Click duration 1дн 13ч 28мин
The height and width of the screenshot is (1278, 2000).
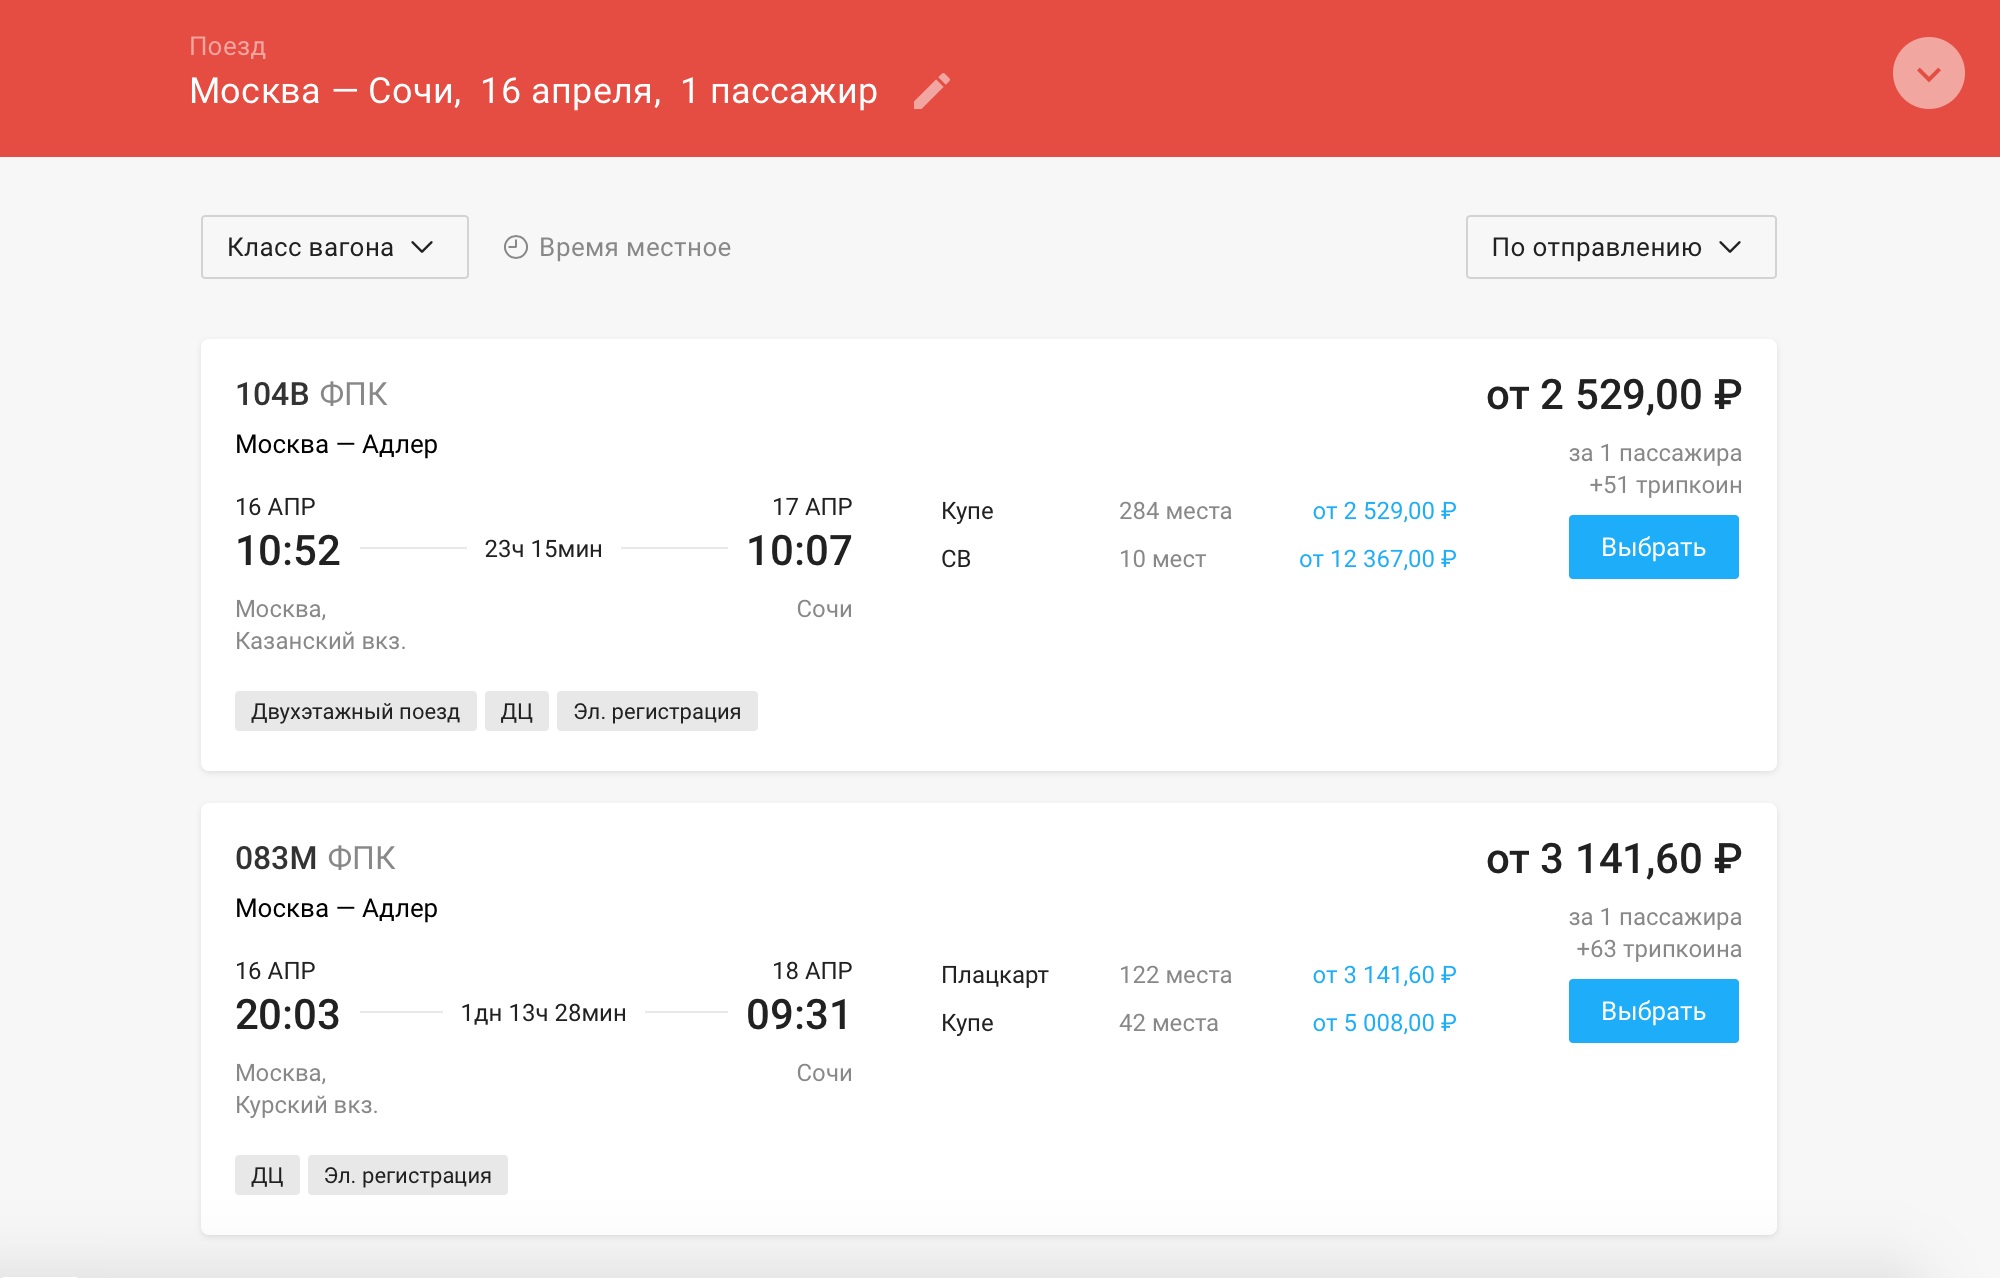543,1013
